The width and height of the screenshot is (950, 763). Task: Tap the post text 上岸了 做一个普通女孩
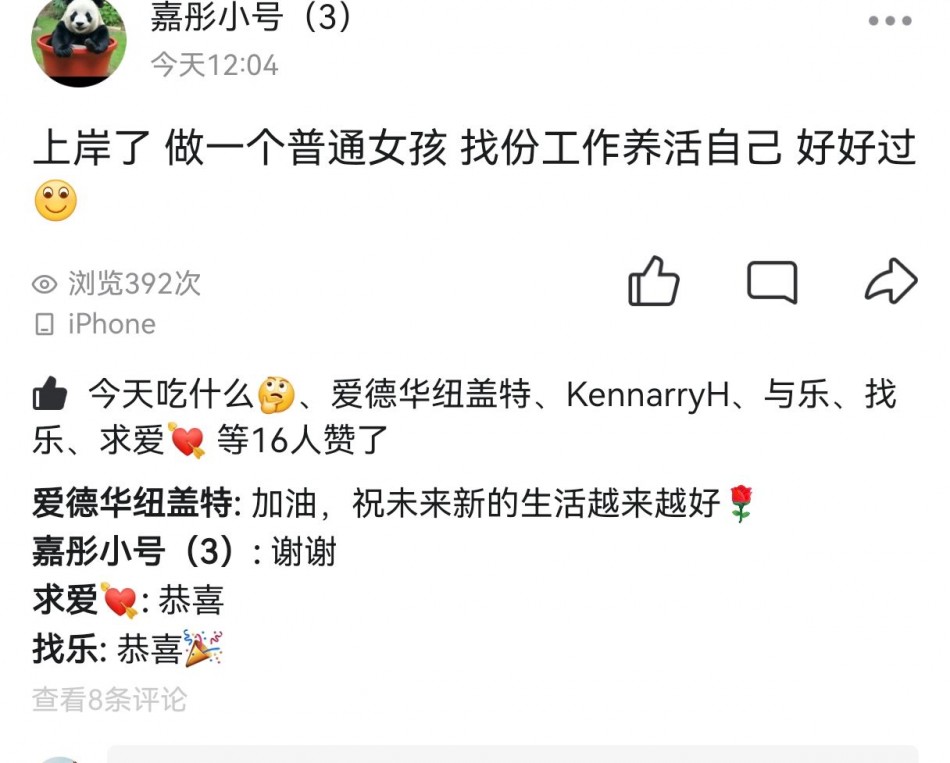click(240, 147)
